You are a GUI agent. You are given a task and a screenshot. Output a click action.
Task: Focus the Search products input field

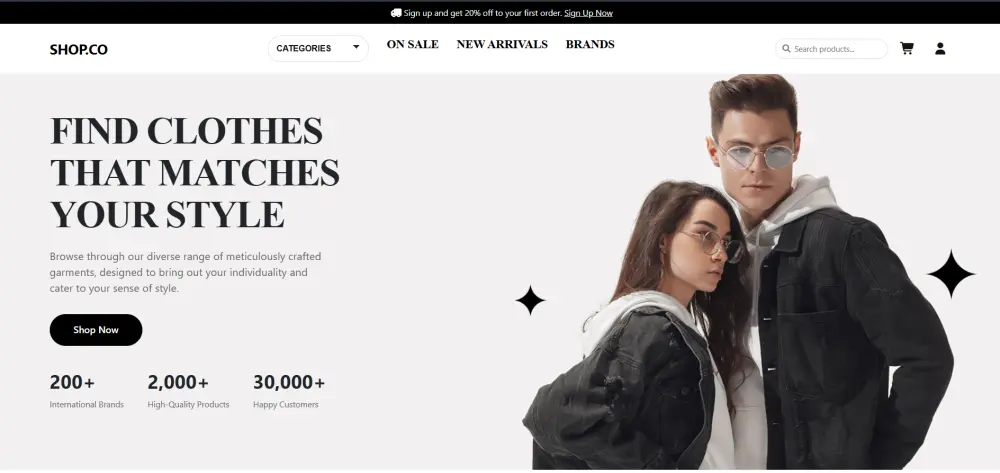coord(831,48)
